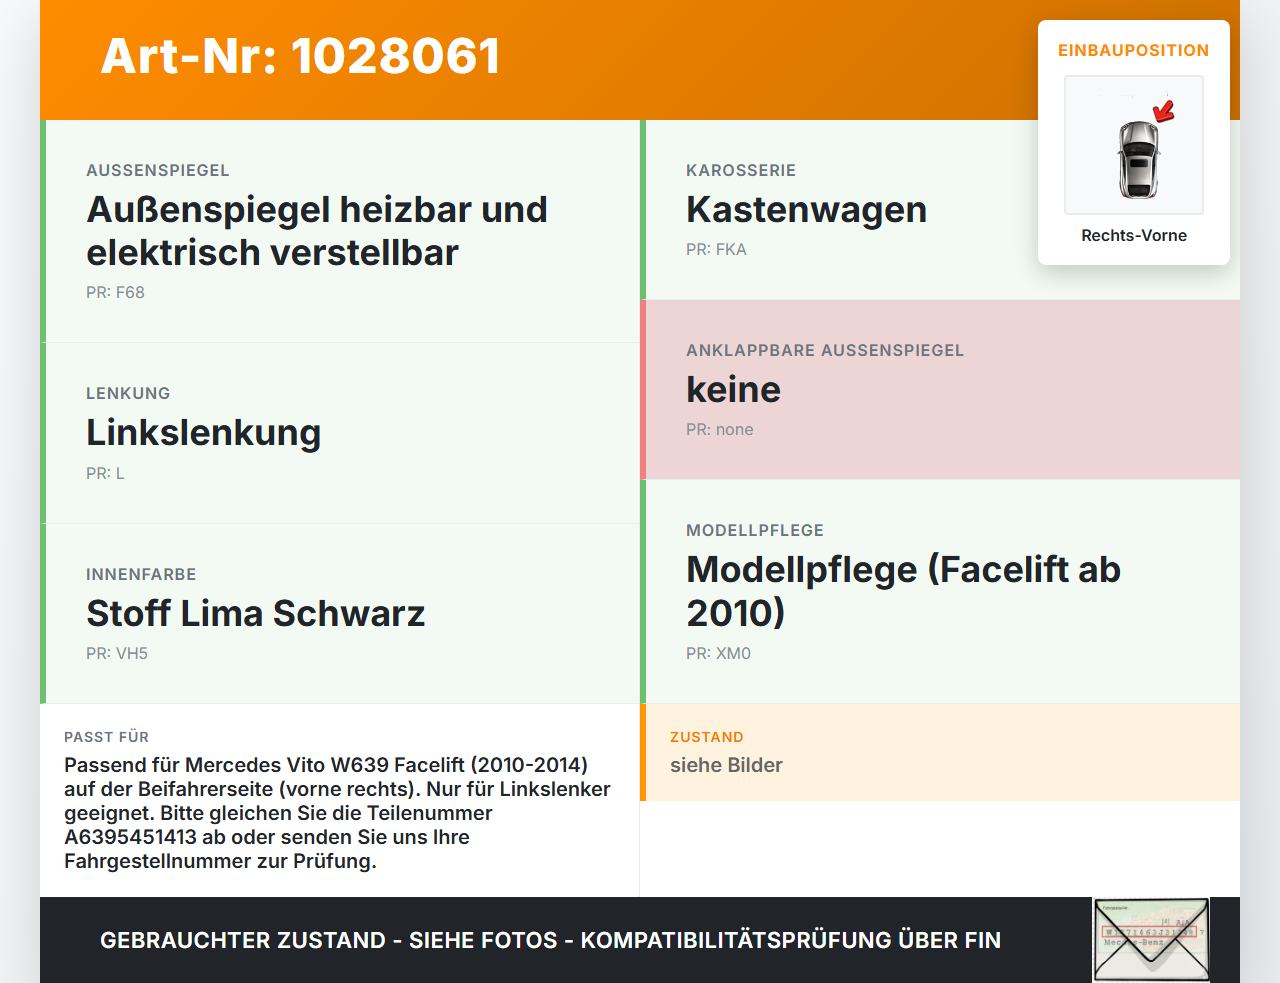Click the PR: XM0 code

tap(718, 653)
